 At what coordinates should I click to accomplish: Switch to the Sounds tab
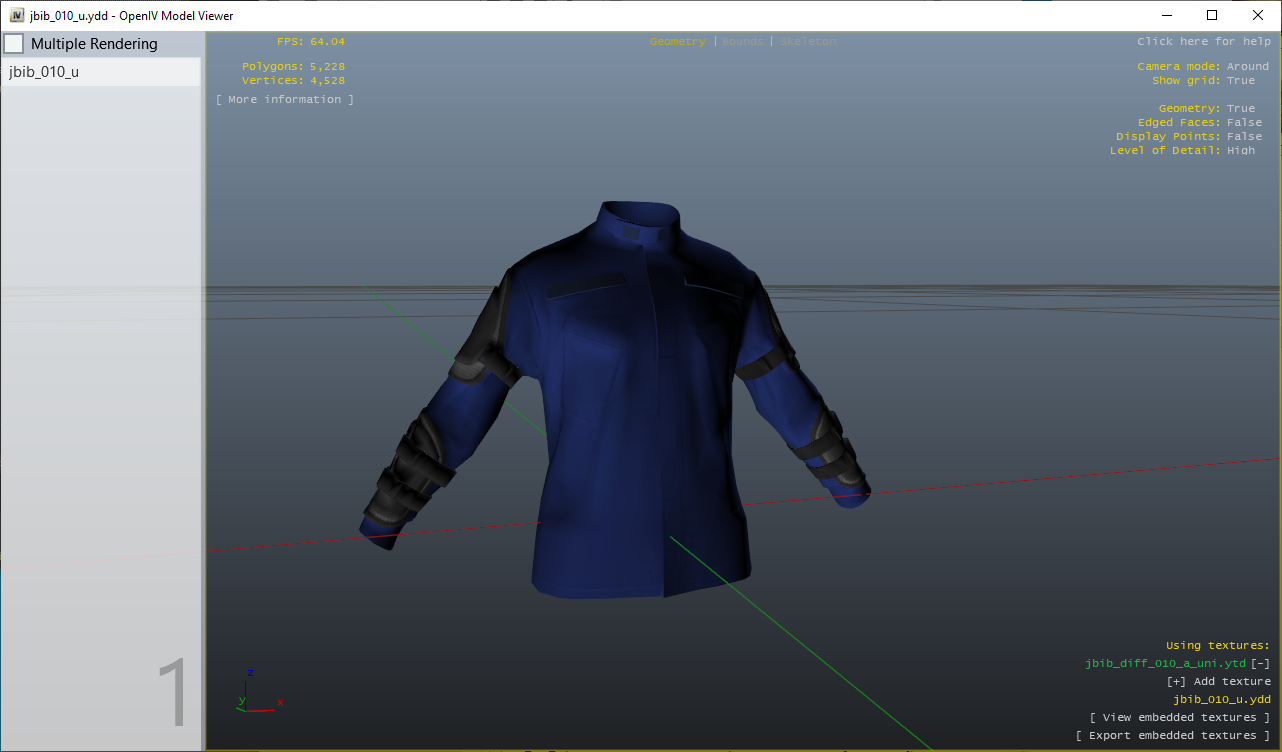pos(742,41)
